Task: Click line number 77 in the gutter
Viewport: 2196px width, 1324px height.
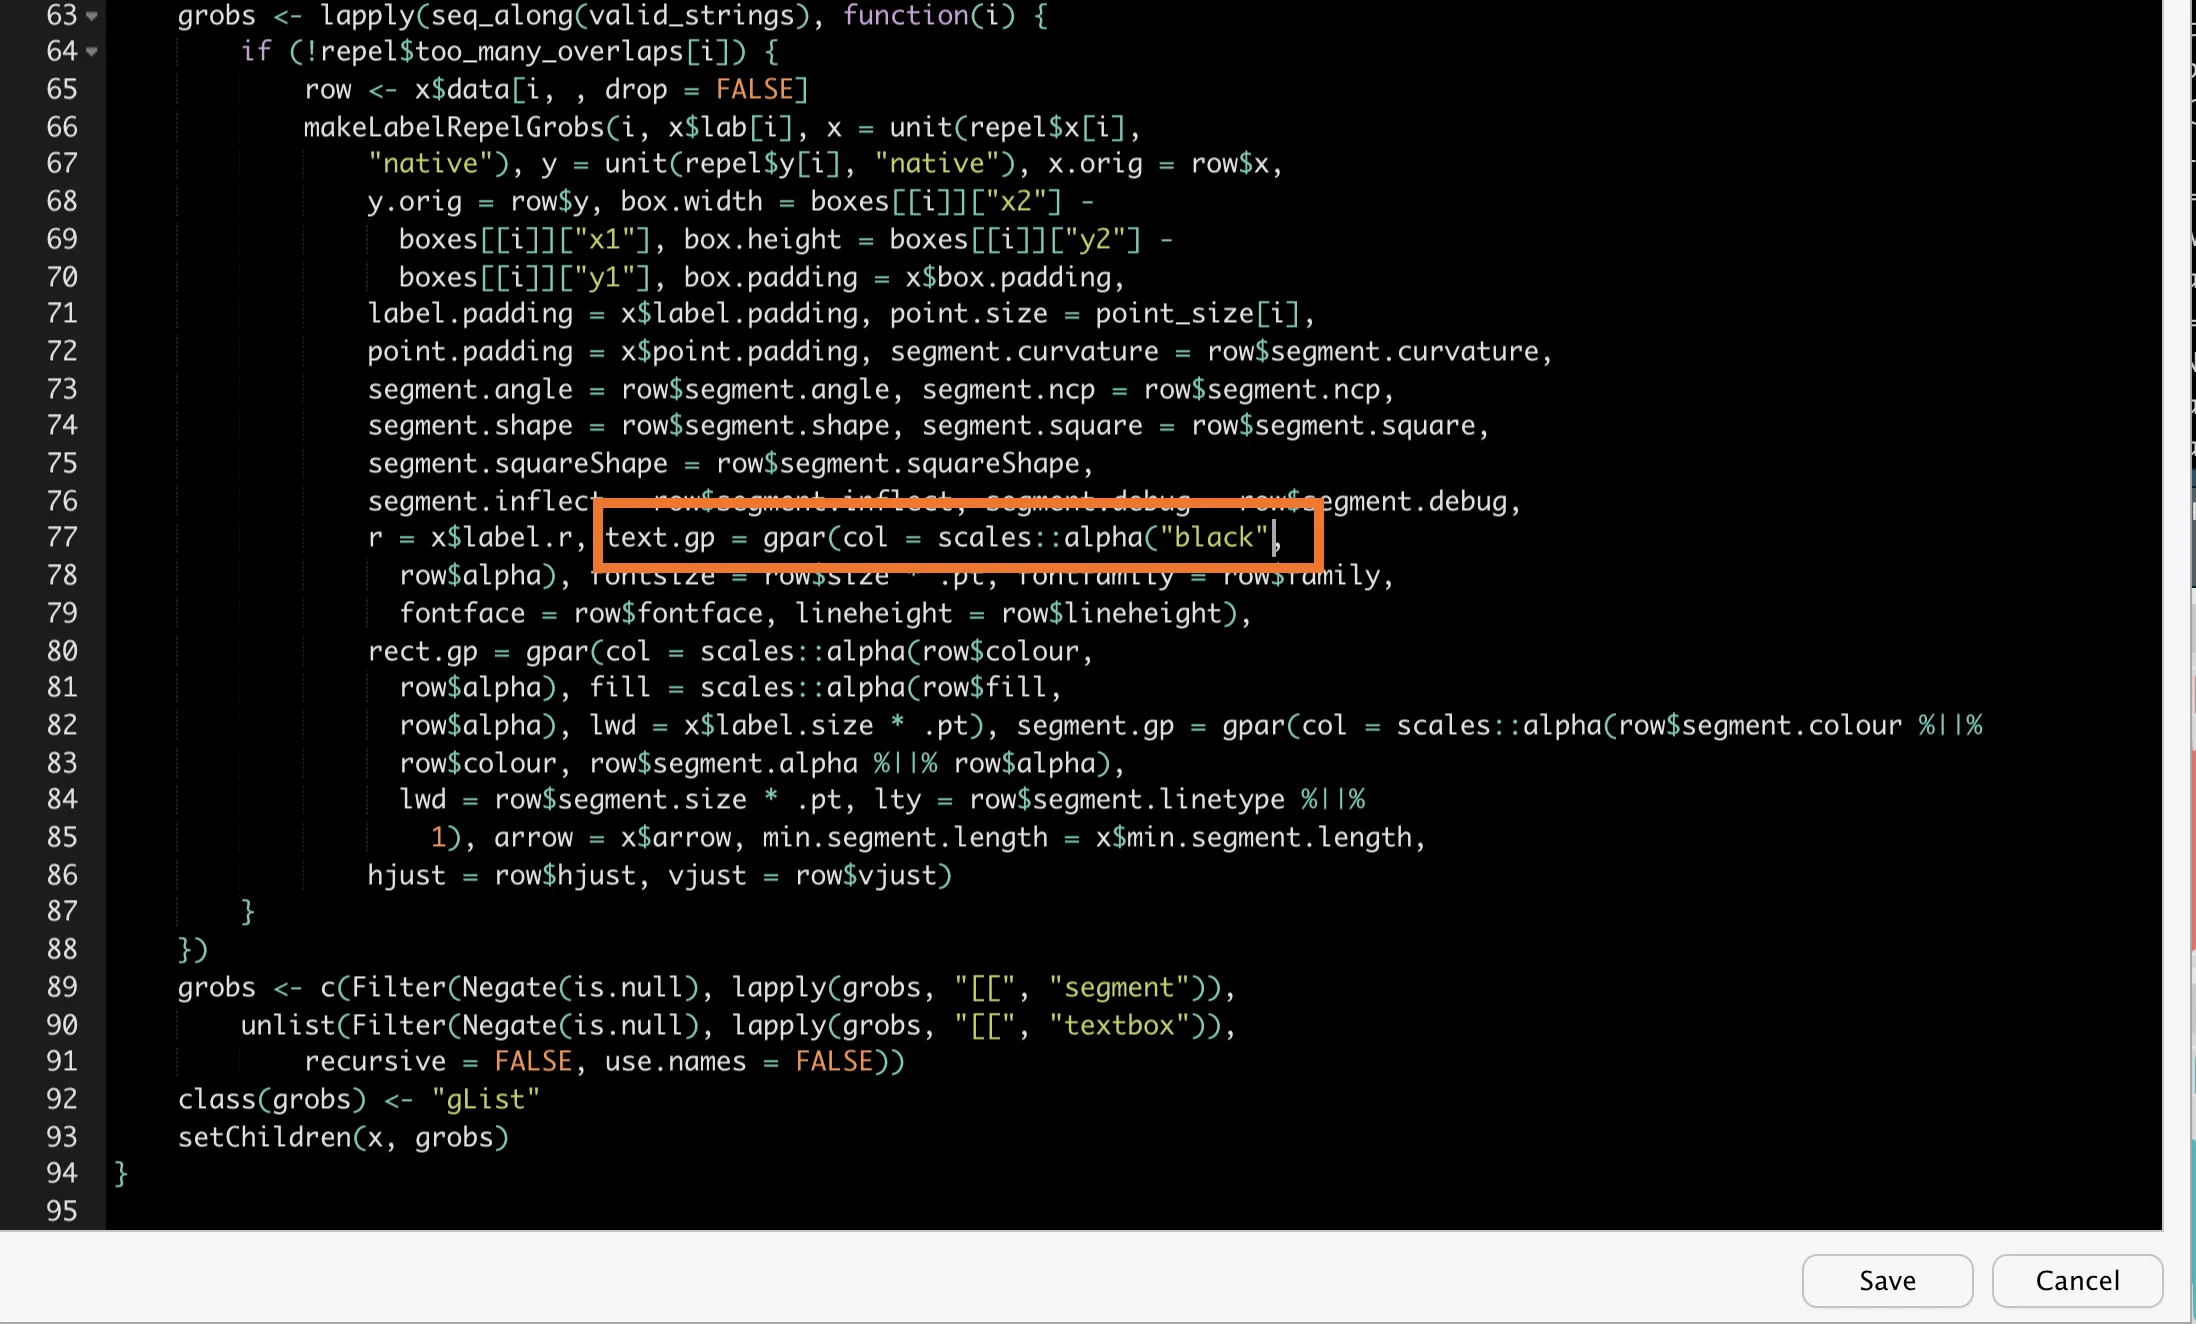Action: tap(61, 538)
